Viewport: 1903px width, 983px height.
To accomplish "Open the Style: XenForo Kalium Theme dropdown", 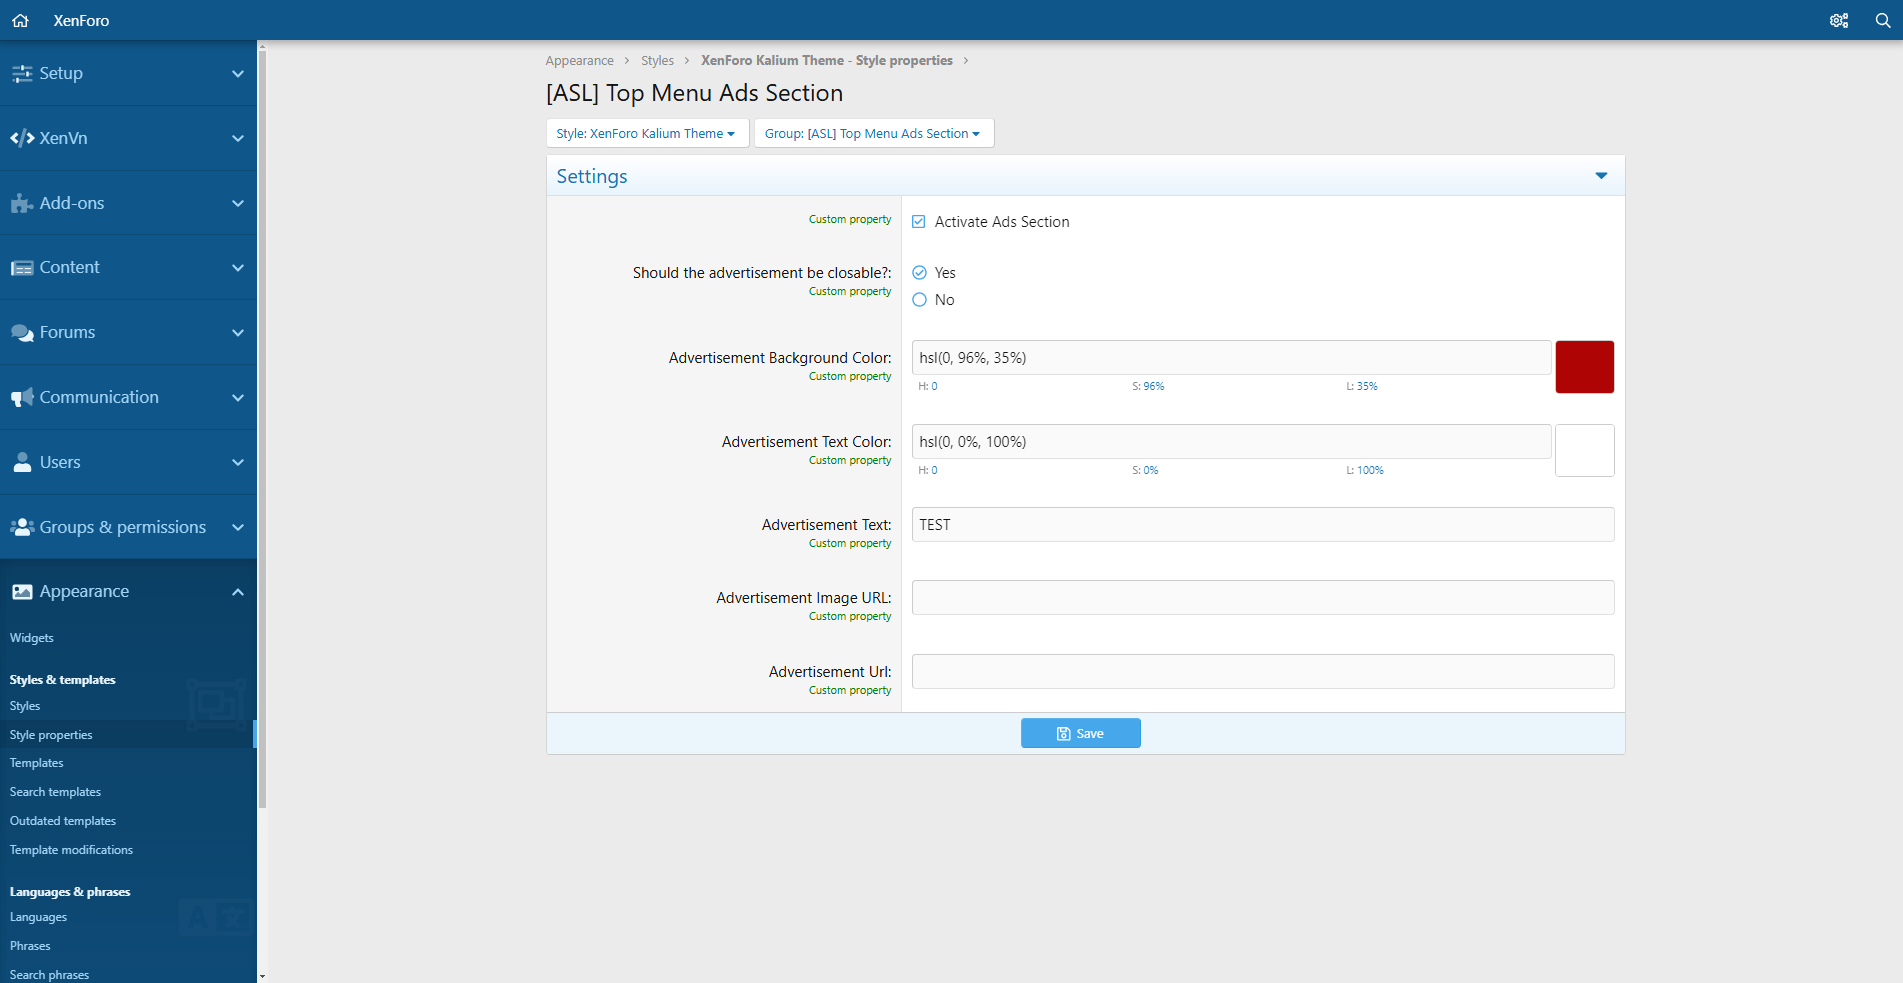I will [x=647, y=133].
